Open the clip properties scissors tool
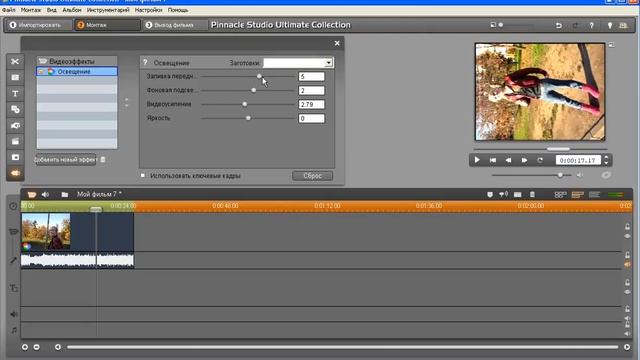Image resolution: width=640 pixels, height=360 pixels. [15, 62]
